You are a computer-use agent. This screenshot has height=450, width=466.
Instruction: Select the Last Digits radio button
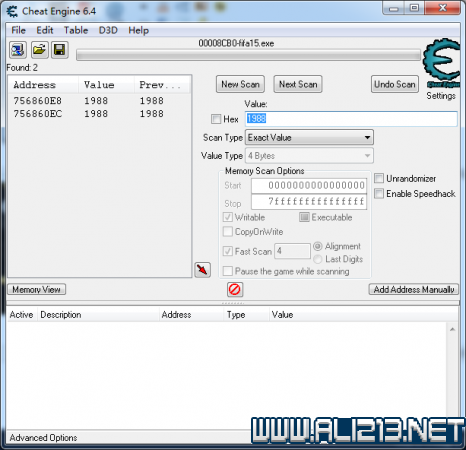(318, 259)
